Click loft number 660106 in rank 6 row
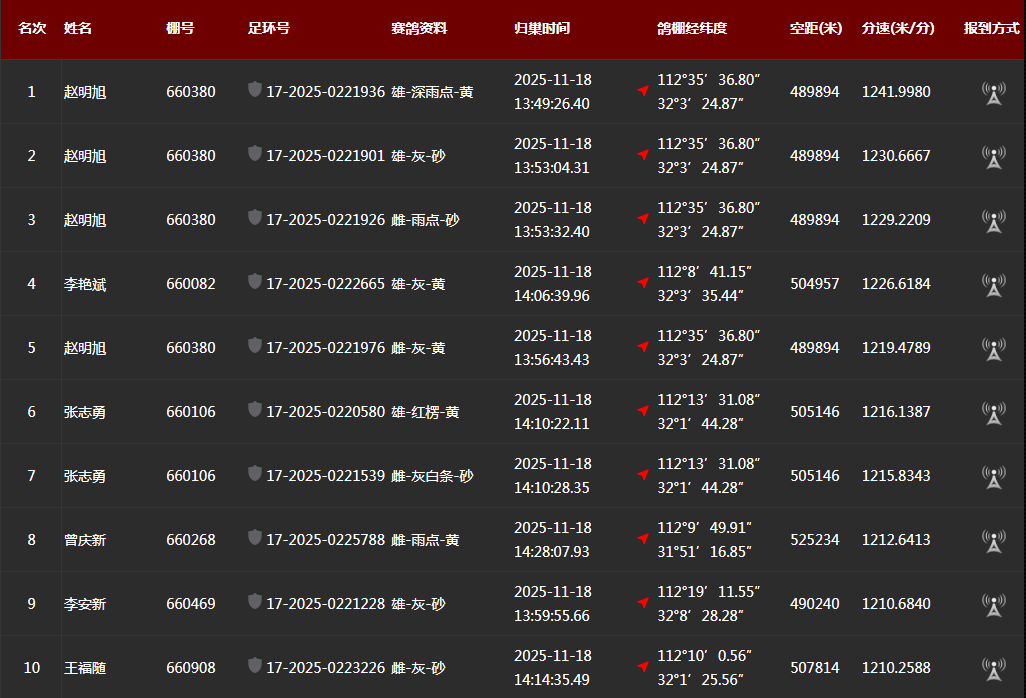The image size is (1026, 698). [190, 412]
